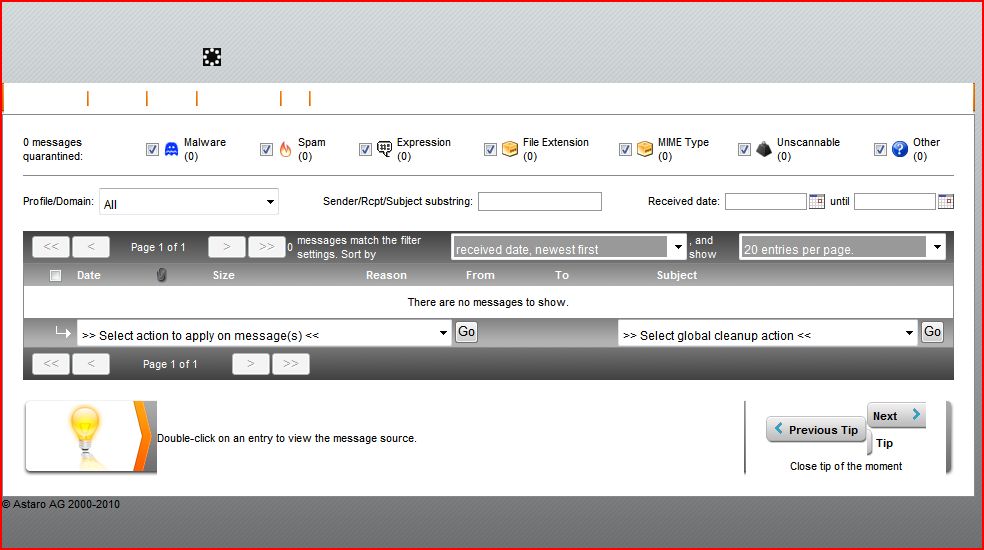Tick the select-all checkbox in table header
The height and width of the screenshot is (550, 984).
click(x=56, y=275)
